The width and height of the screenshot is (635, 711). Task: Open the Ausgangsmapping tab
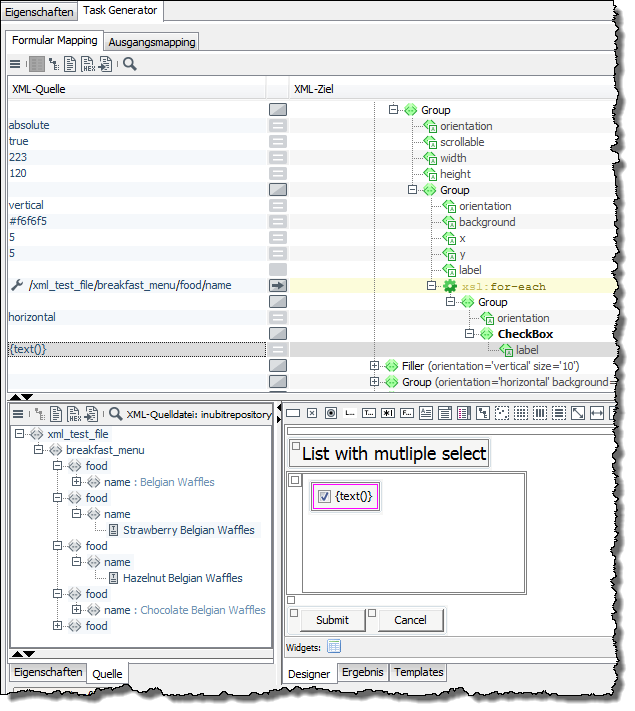pyautogui.click(x=151, y=42)
